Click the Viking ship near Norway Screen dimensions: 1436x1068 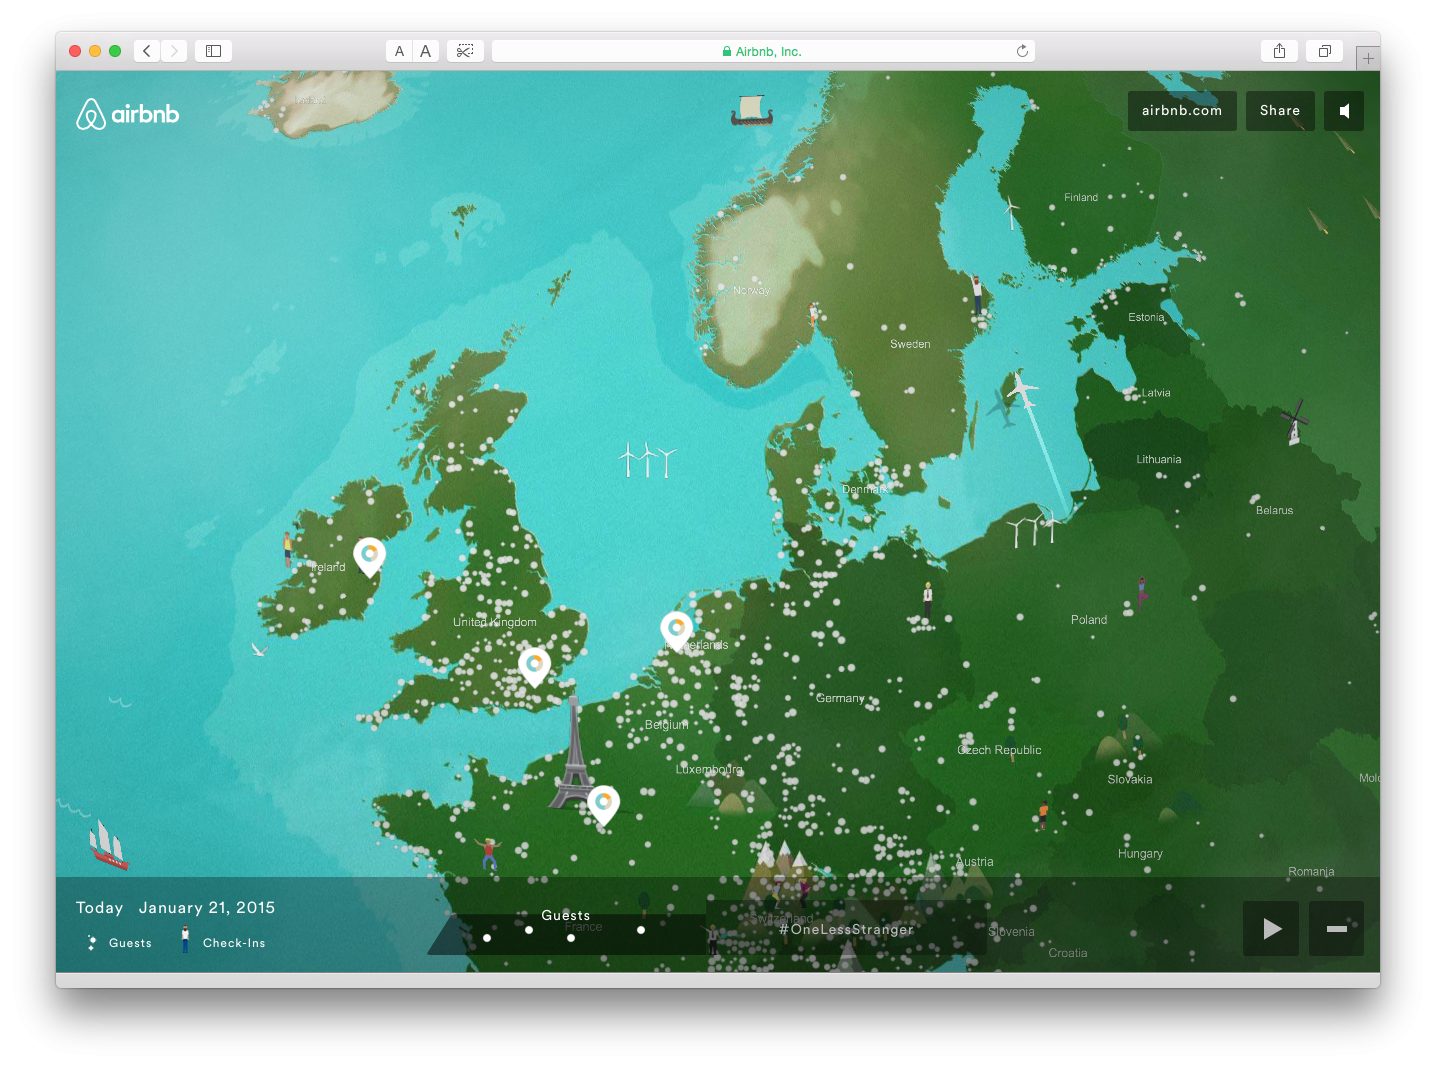(752, 110)
